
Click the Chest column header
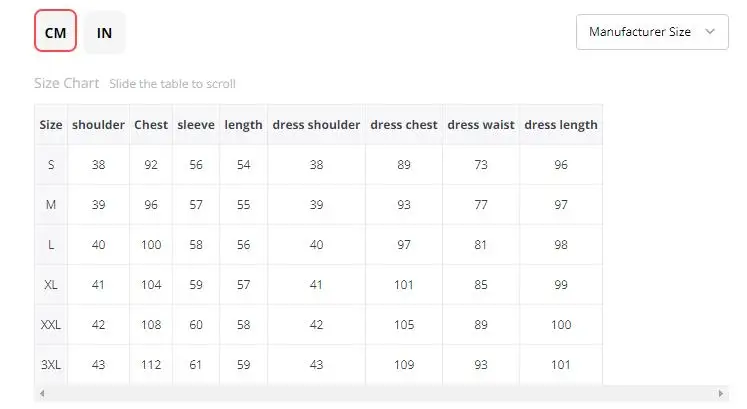coord(151,125)
